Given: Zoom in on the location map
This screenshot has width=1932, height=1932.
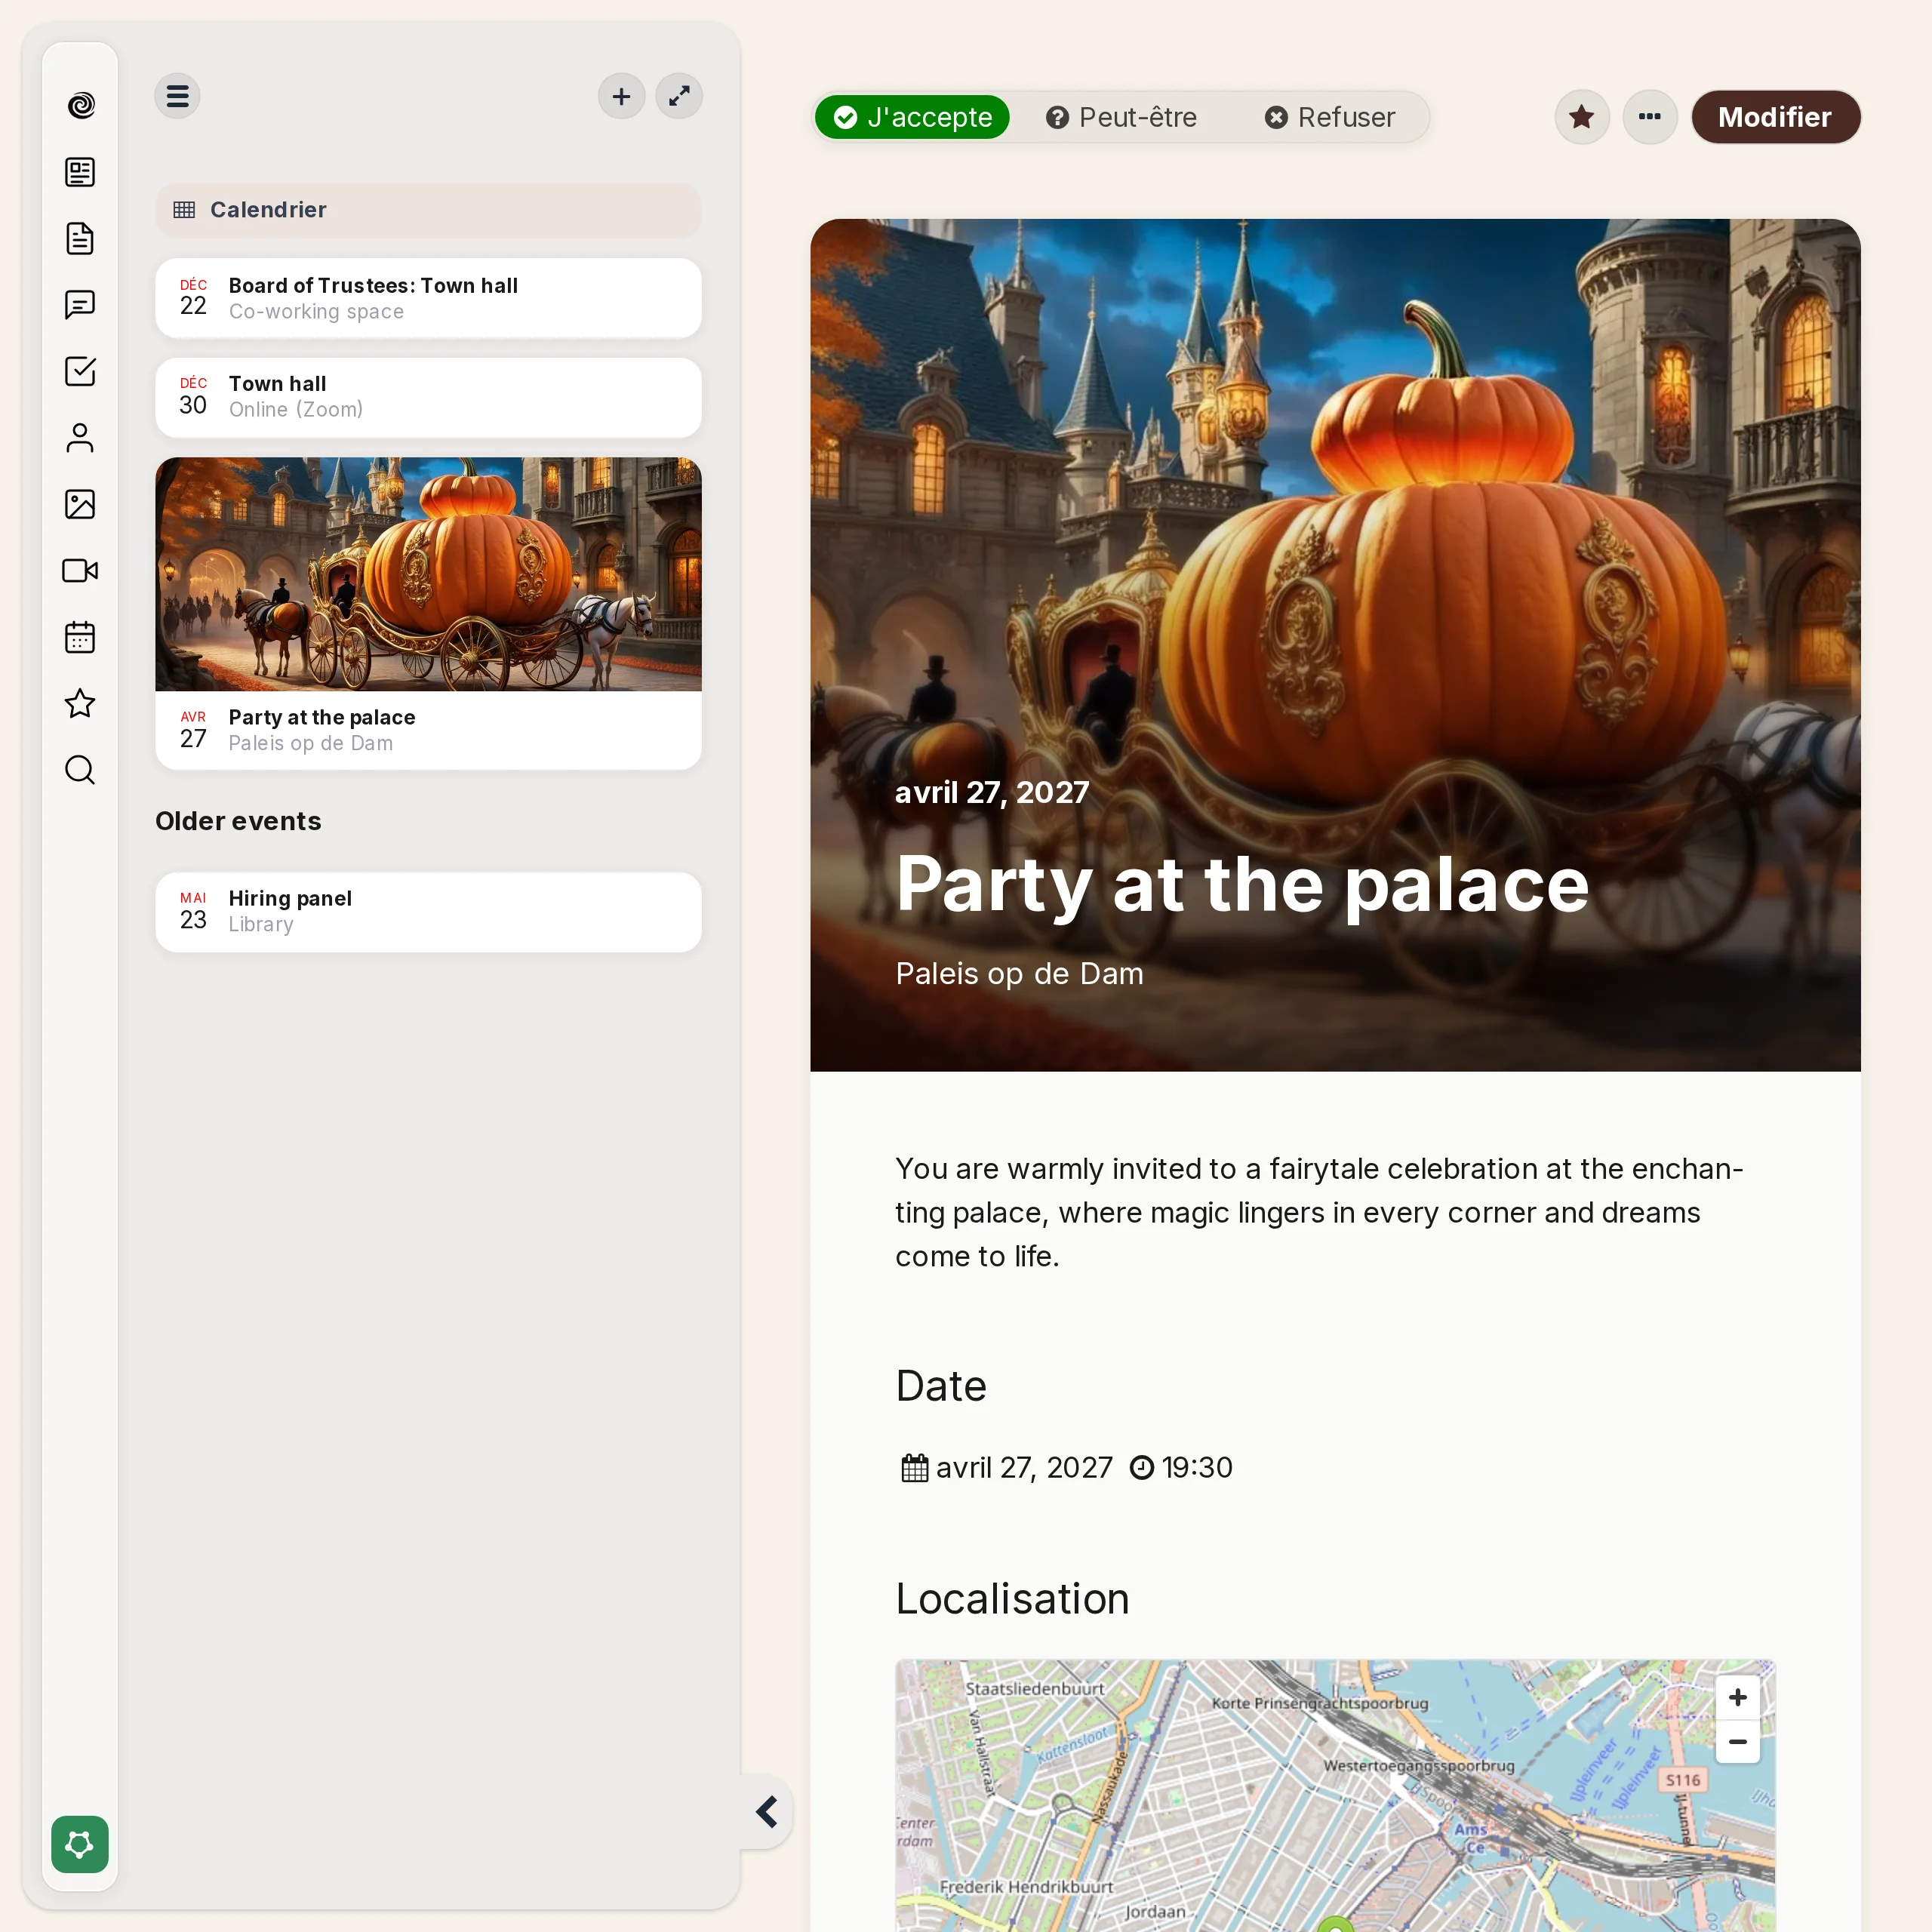Looking at the screenshot, I should point(1737,1697).
